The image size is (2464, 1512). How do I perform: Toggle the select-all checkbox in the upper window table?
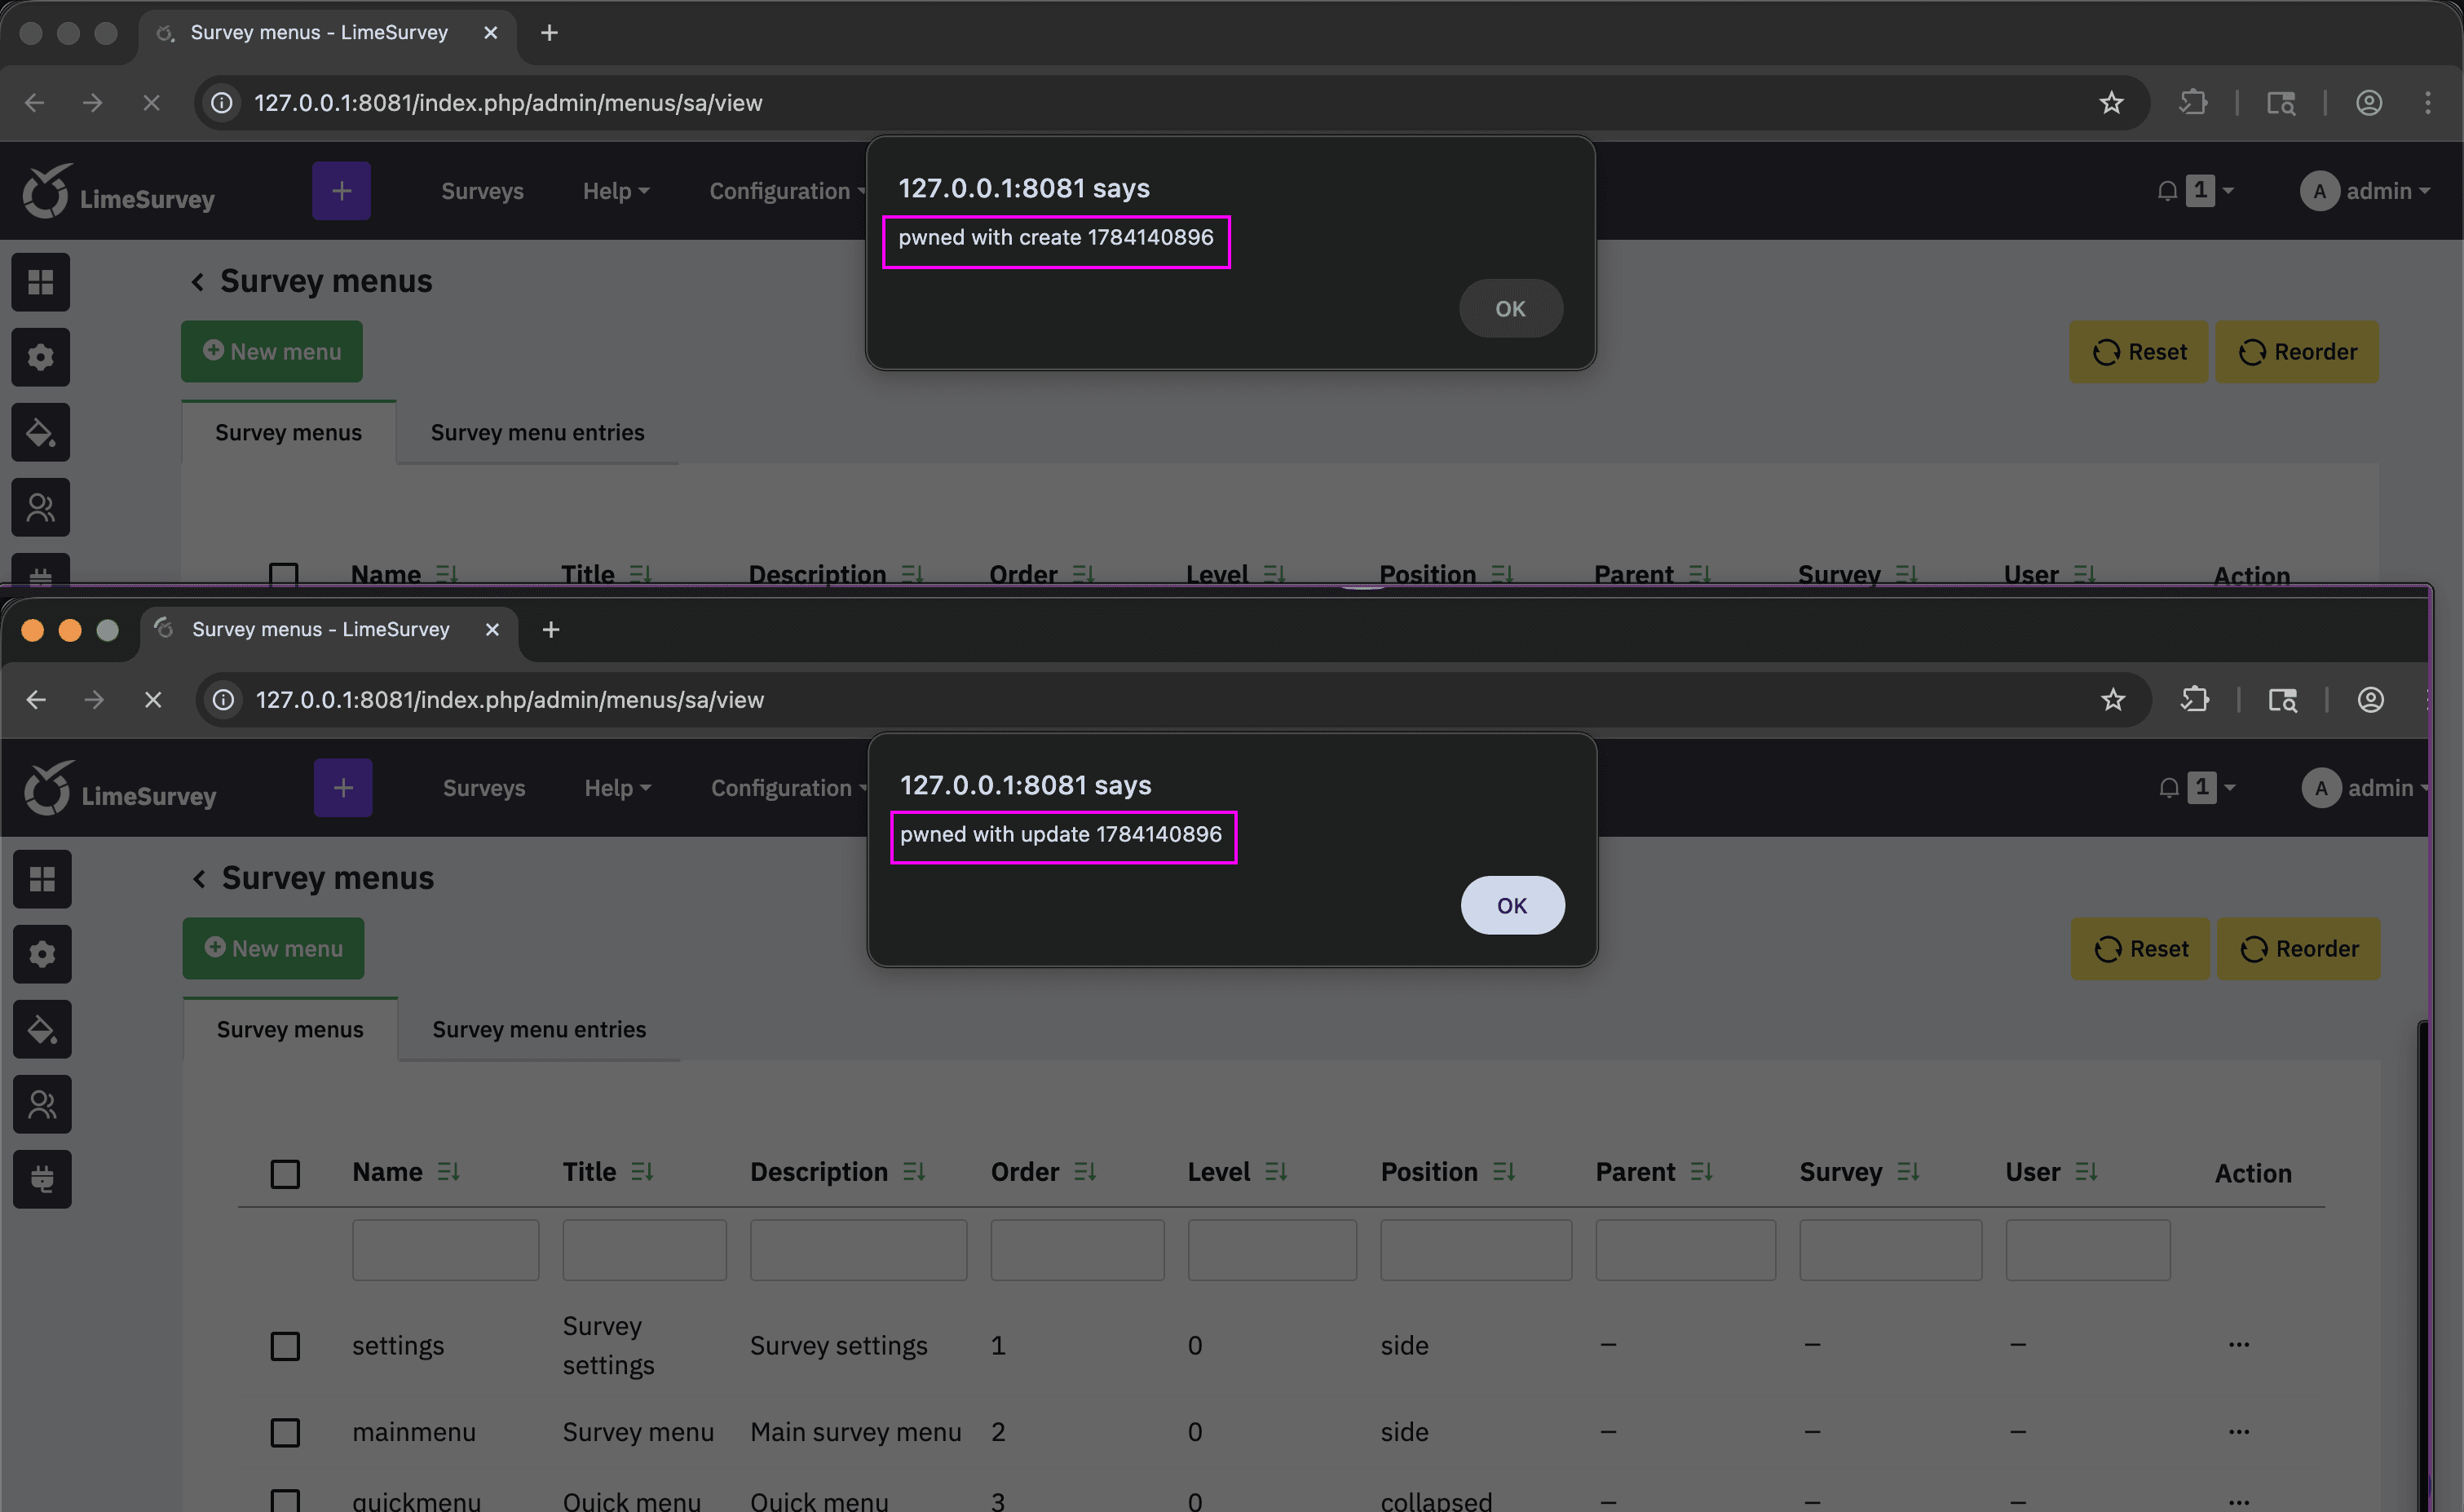coord(284,574)
